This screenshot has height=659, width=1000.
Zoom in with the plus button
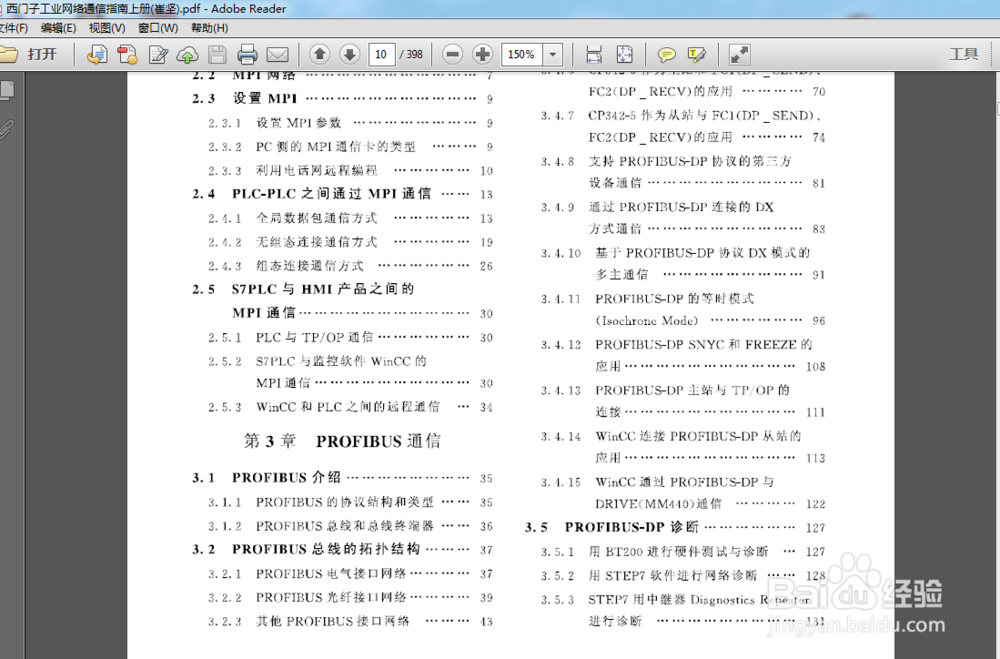(x=483, y=55)
